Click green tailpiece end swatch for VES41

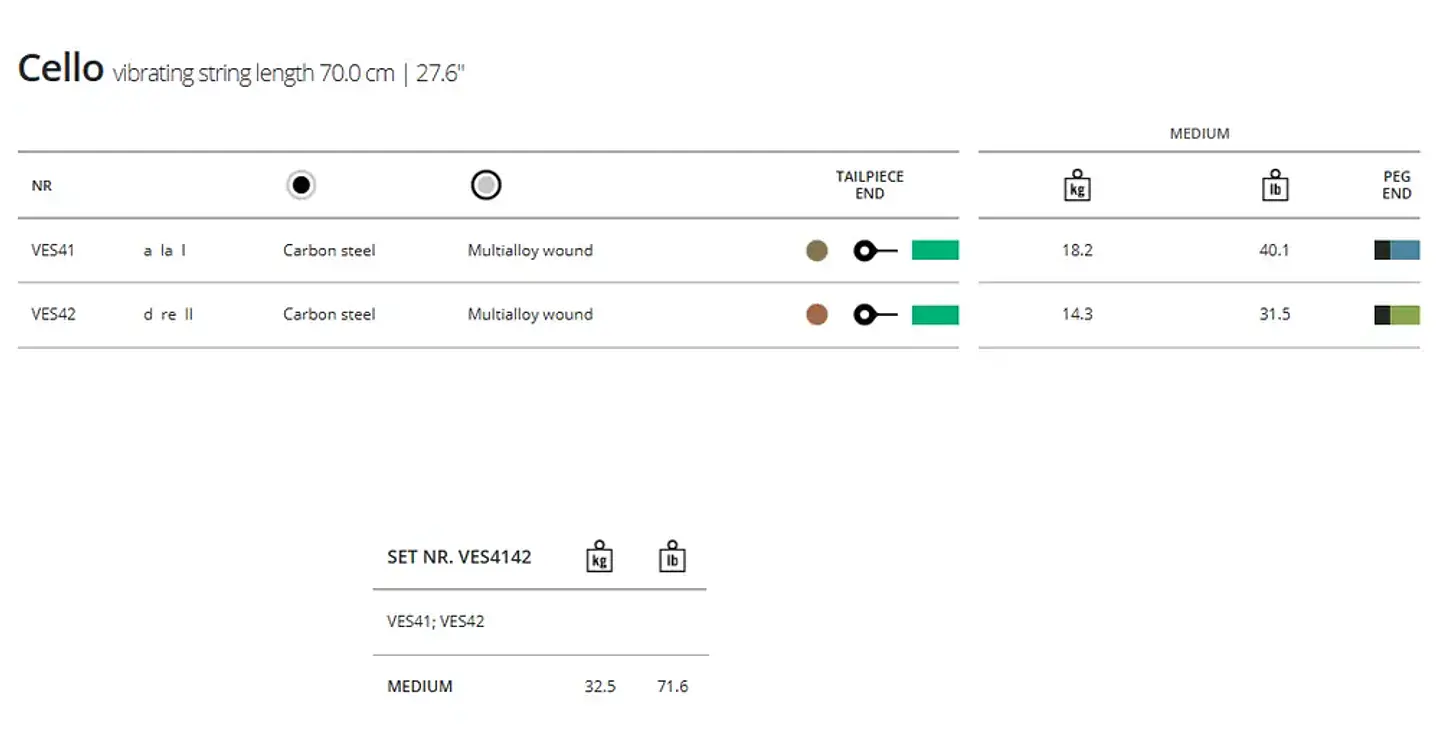tap(935, 250)
